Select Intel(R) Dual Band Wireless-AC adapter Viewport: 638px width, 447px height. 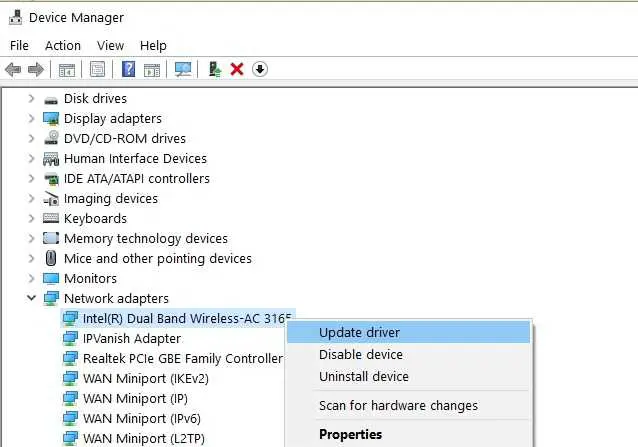point(187,318)
